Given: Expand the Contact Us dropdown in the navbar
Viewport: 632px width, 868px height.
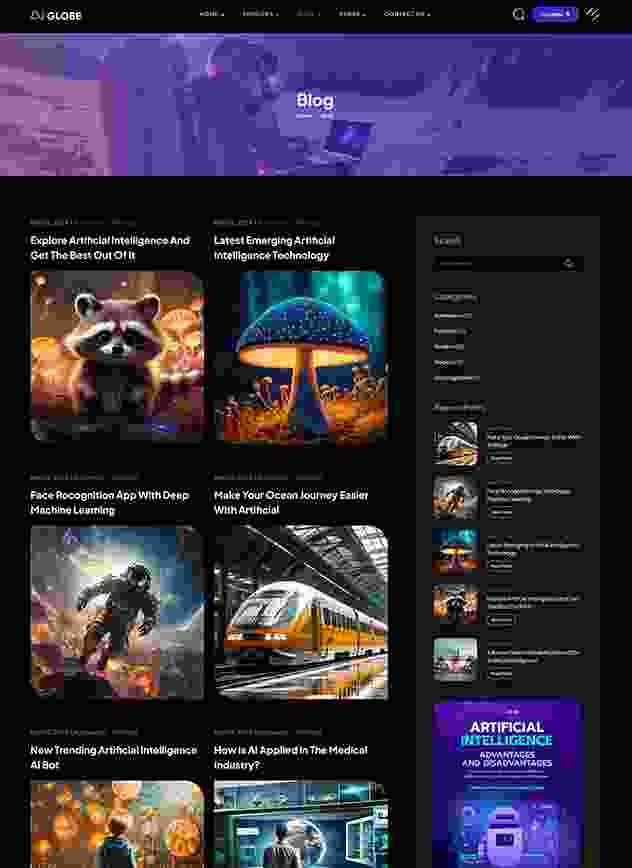Looking at the screenshot, I should click(407, 15).
